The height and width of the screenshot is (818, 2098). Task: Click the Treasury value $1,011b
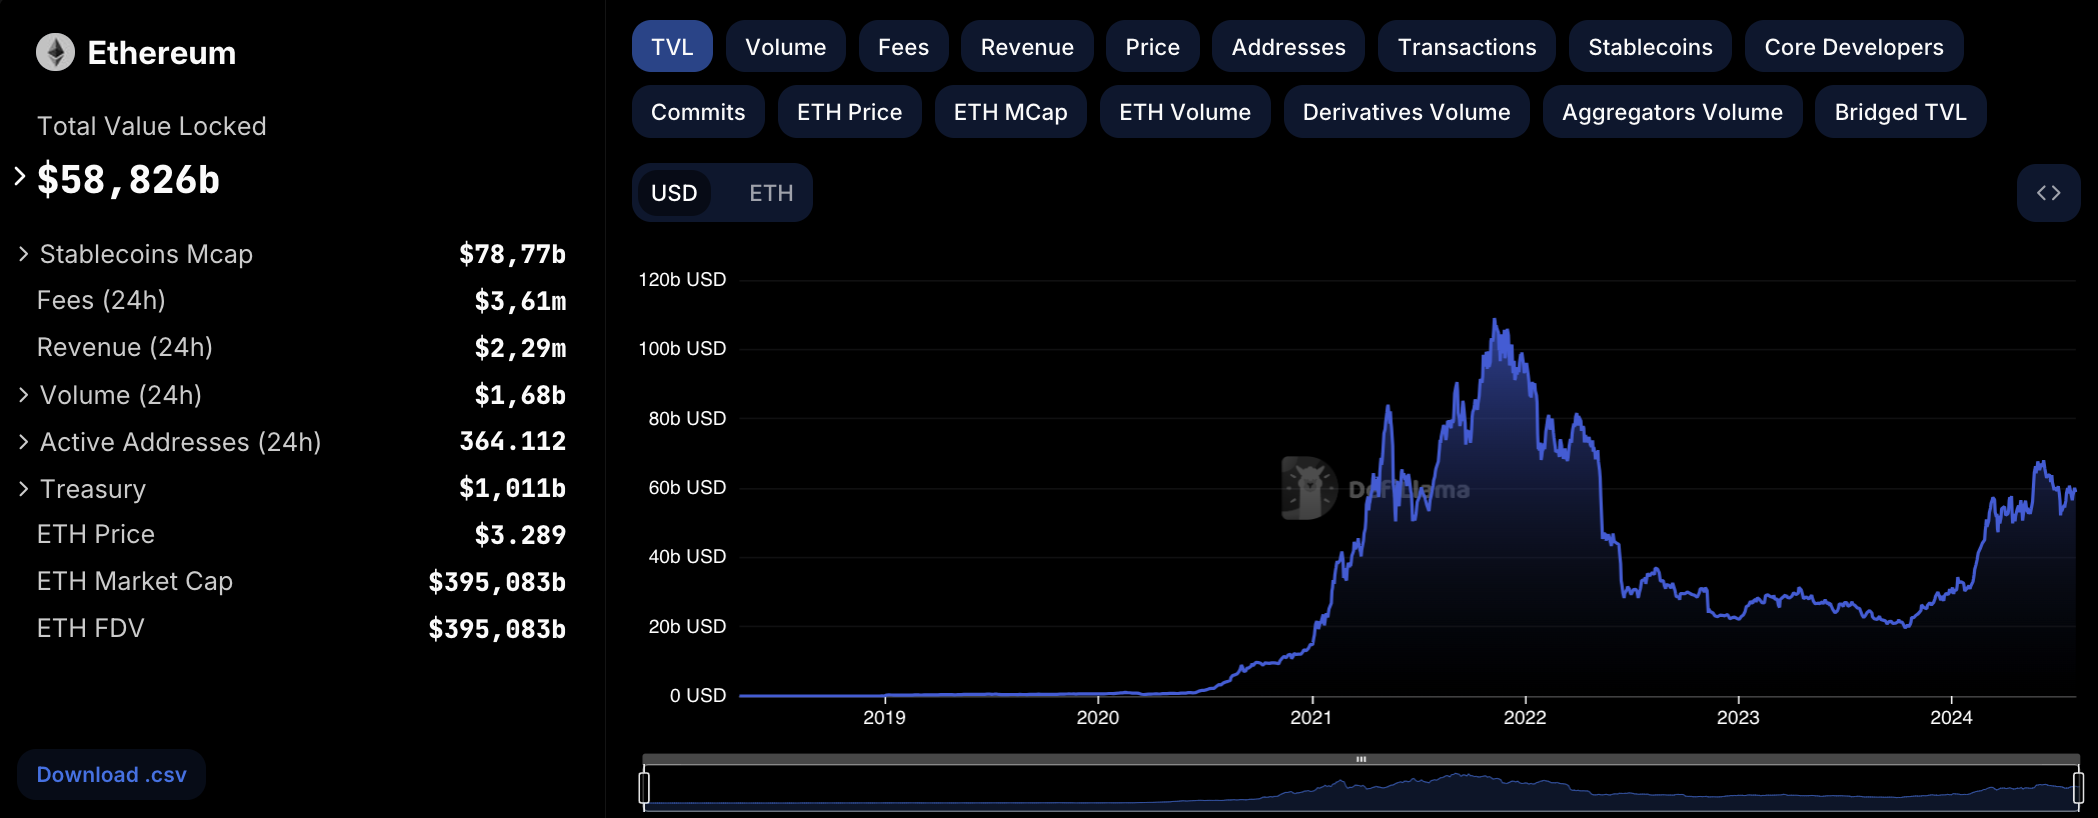coord(512,488)
